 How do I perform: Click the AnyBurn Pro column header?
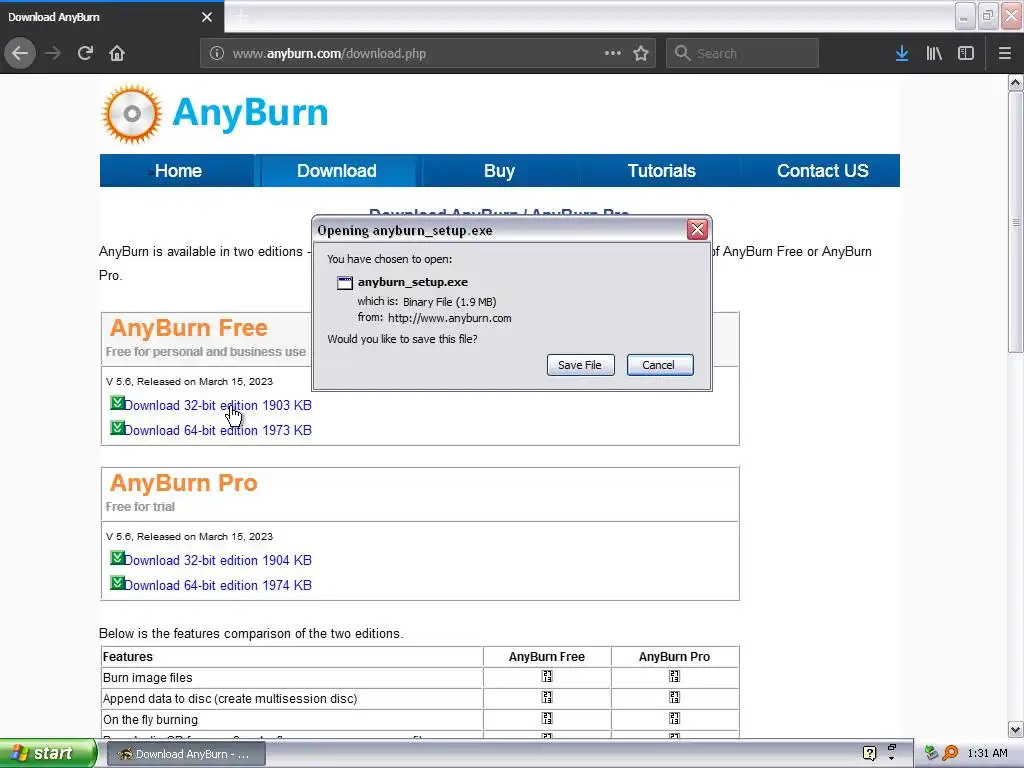point(674,656)
